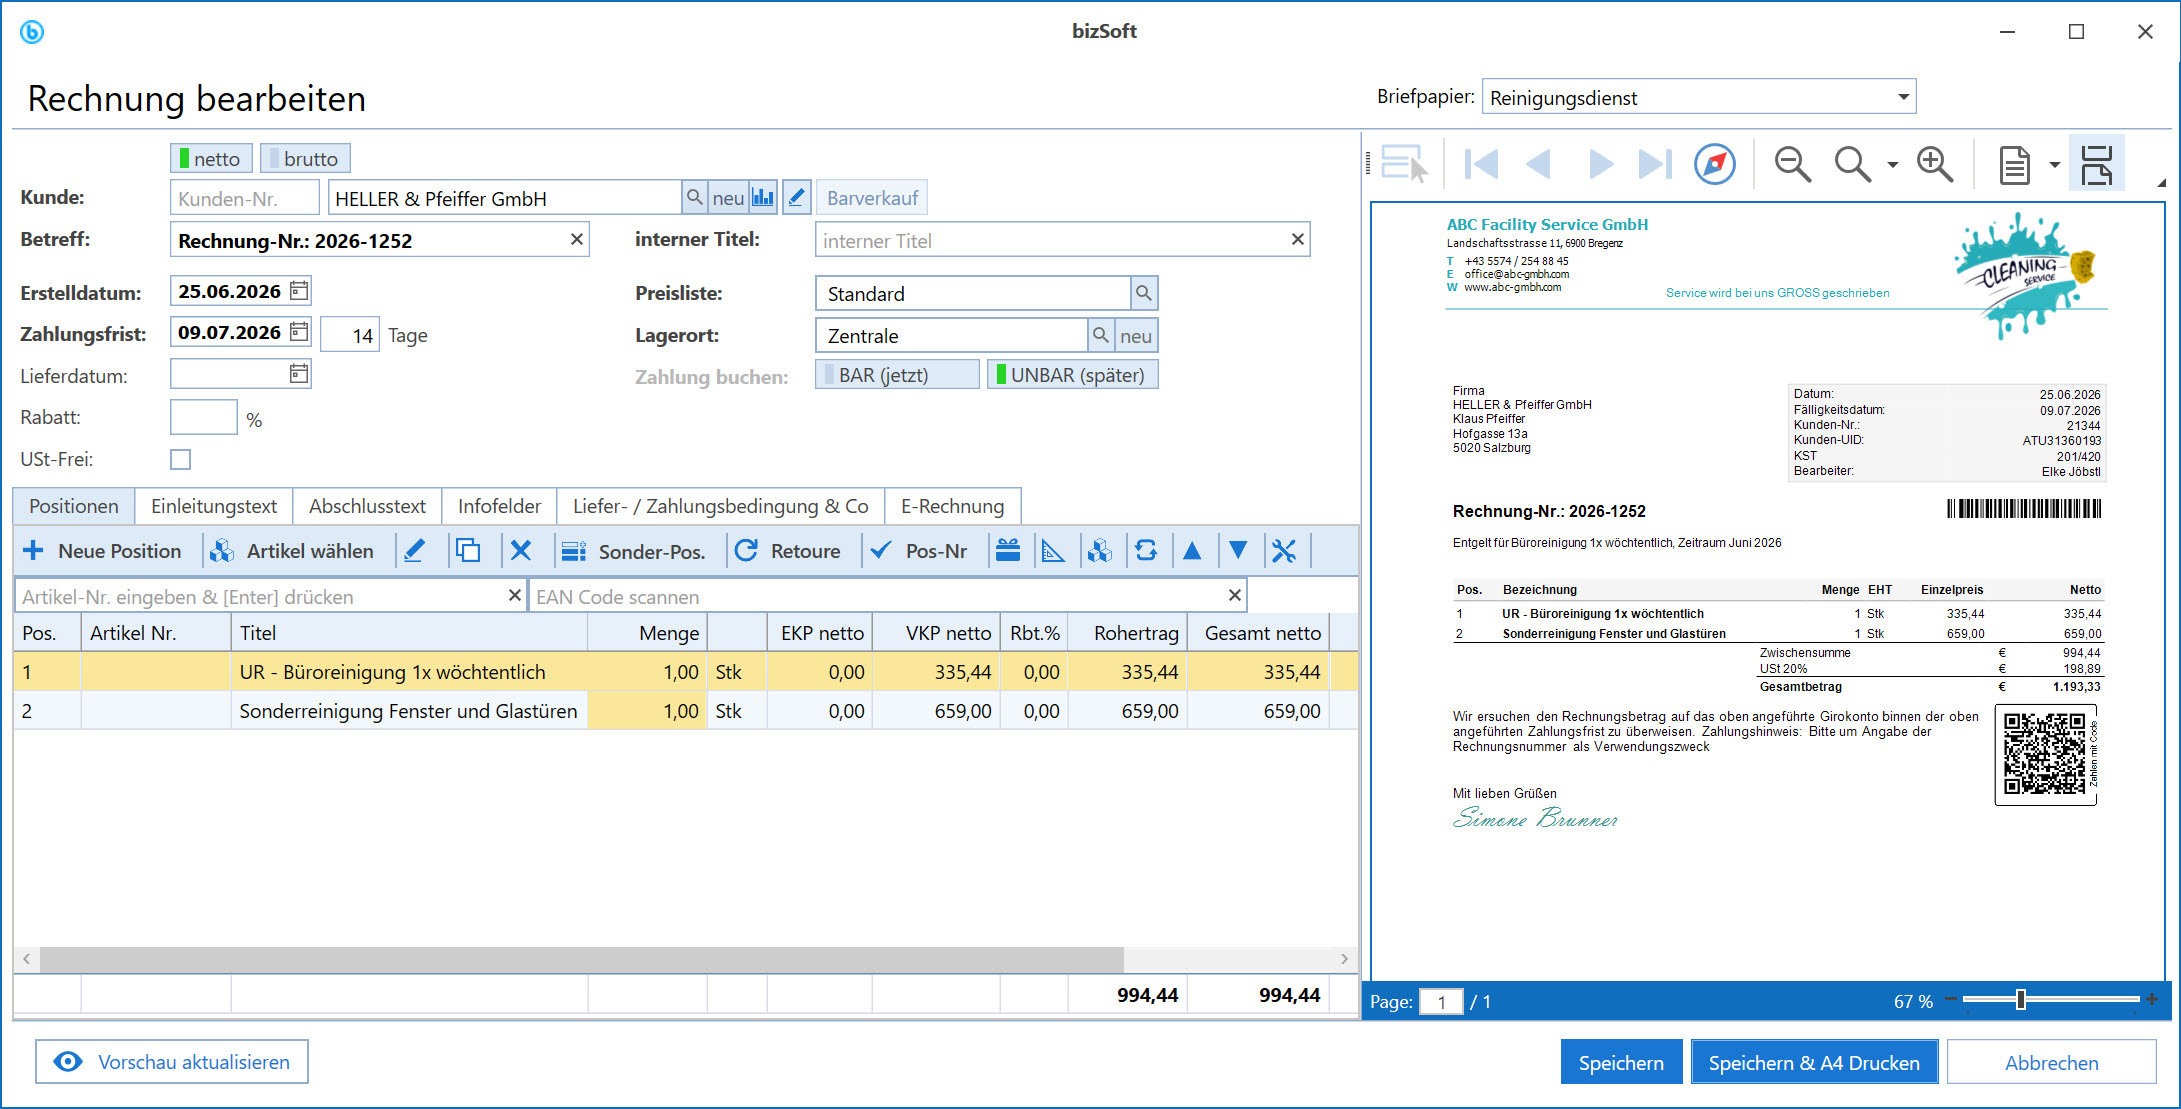The height and width of the screenshot is (1109, 2181).
Task: Click the gift box toolbar icon
Action: coord(1008,551)
